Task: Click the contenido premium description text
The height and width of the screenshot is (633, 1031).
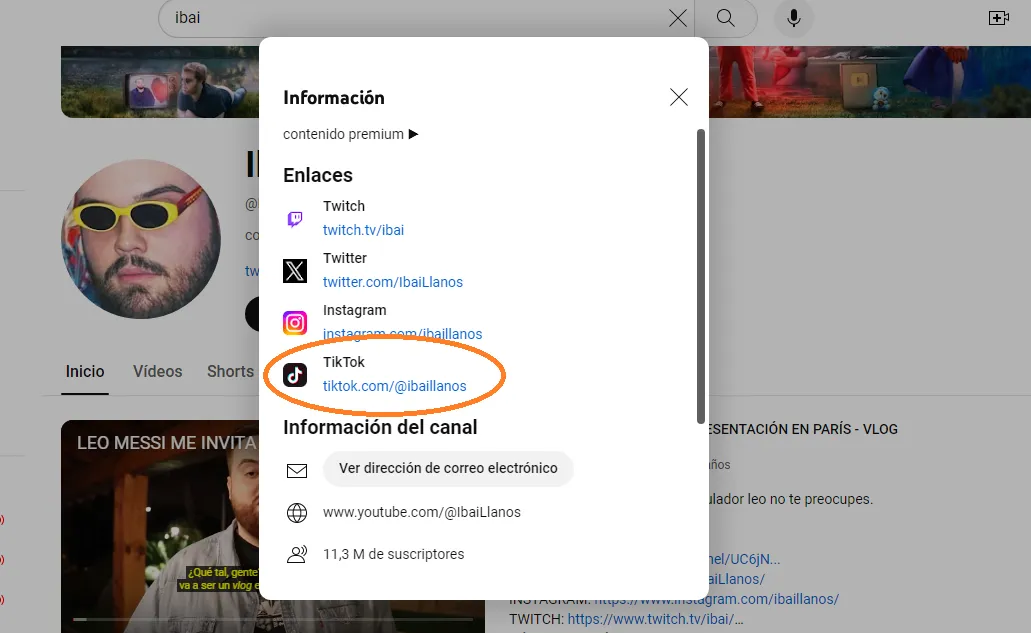Action: coord(350,134)
